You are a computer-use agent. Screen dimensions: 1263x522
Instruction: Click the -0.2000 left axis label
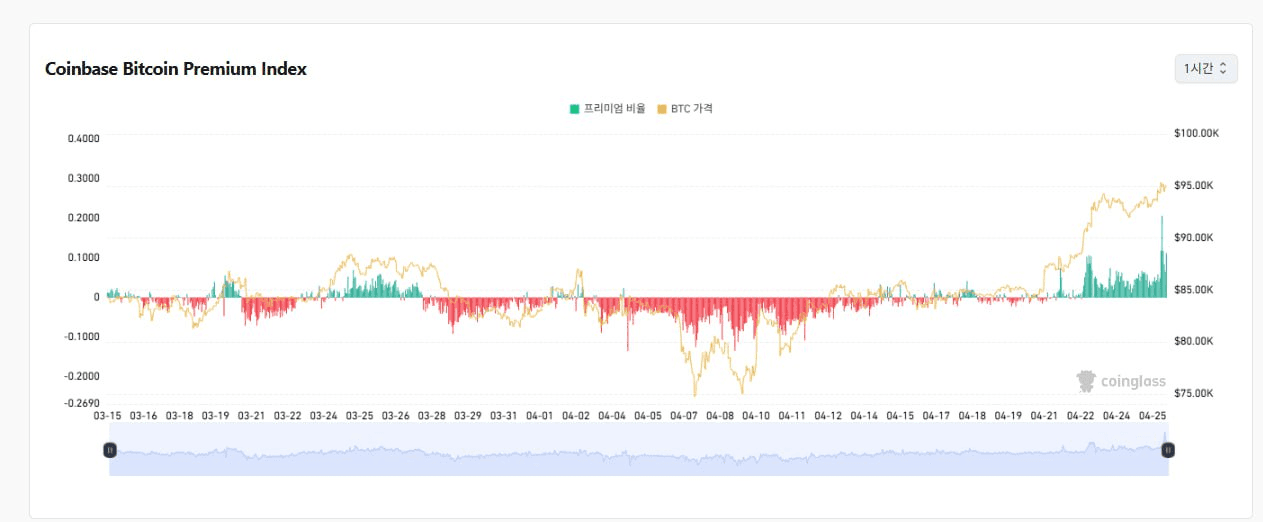tap(82, 376)
